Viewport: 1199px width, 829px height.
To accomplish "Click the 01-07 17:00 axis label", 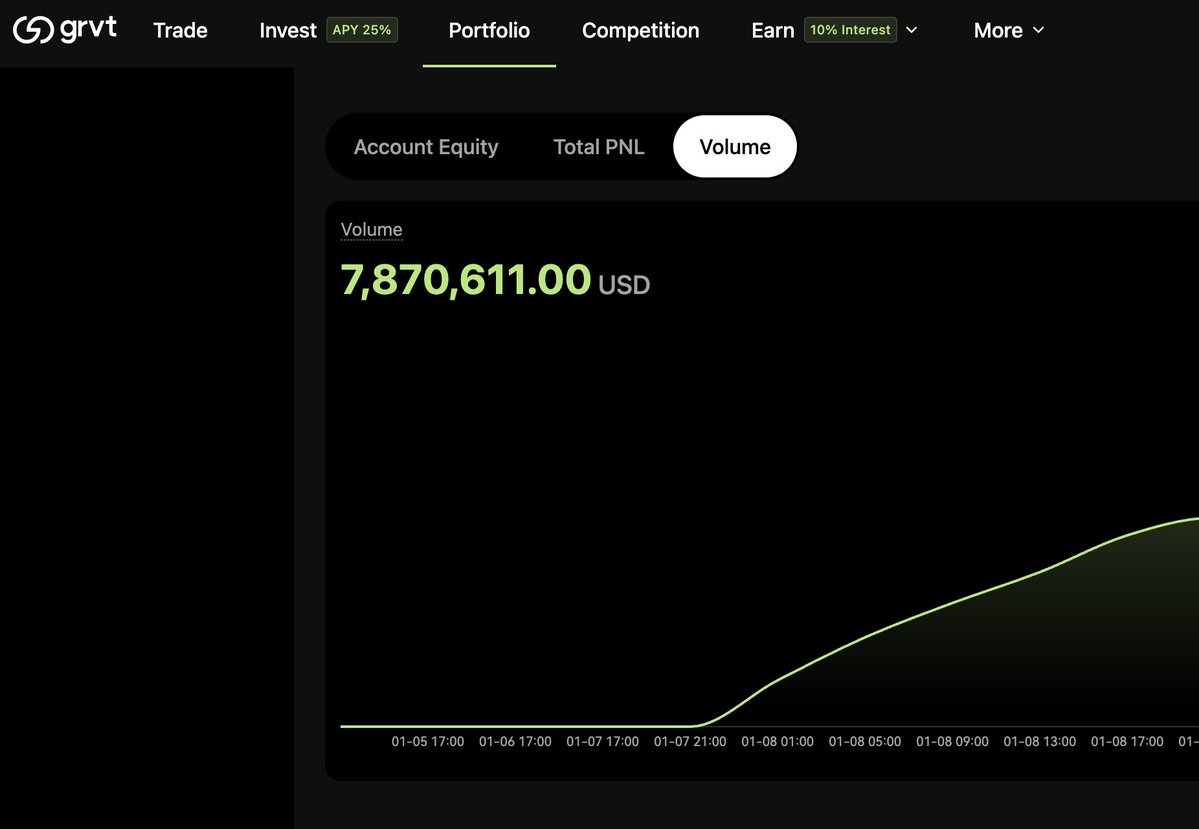I will click(x=603, y=741).
